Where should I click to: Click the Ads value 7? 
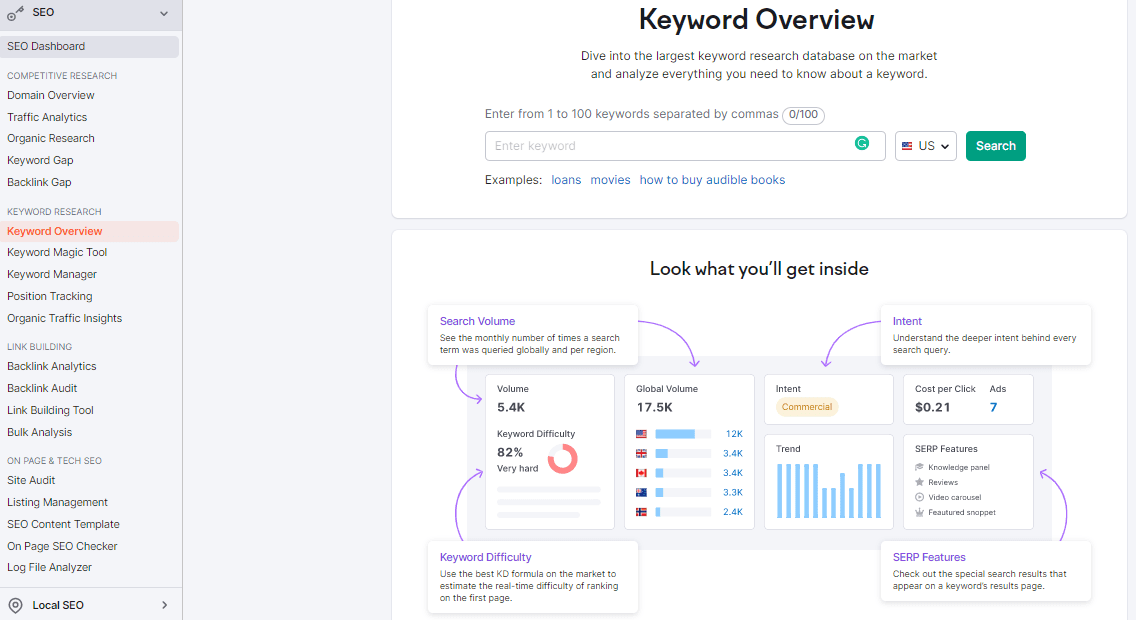tap(993, 407)
